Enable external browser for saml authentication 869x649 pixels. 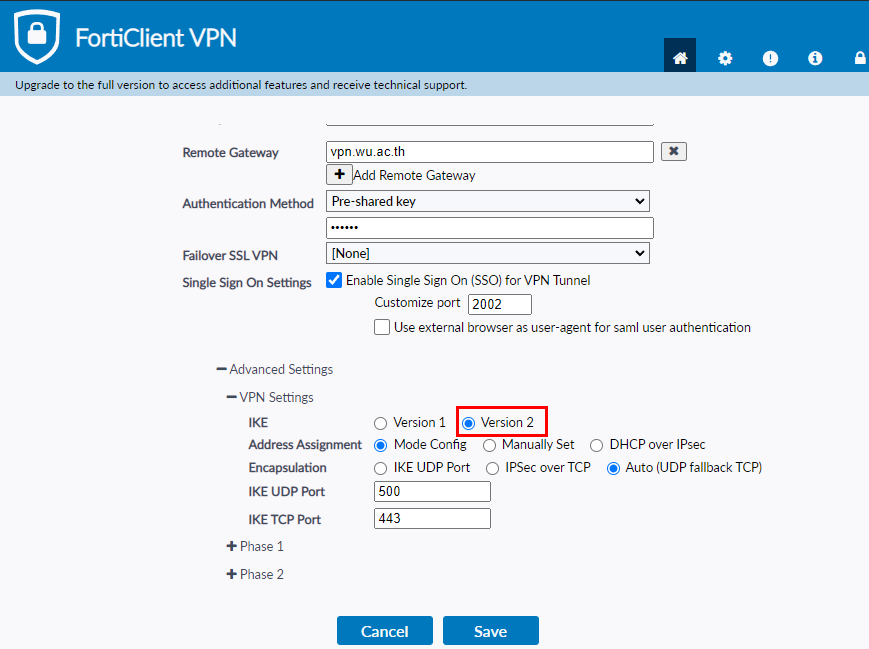382,327
